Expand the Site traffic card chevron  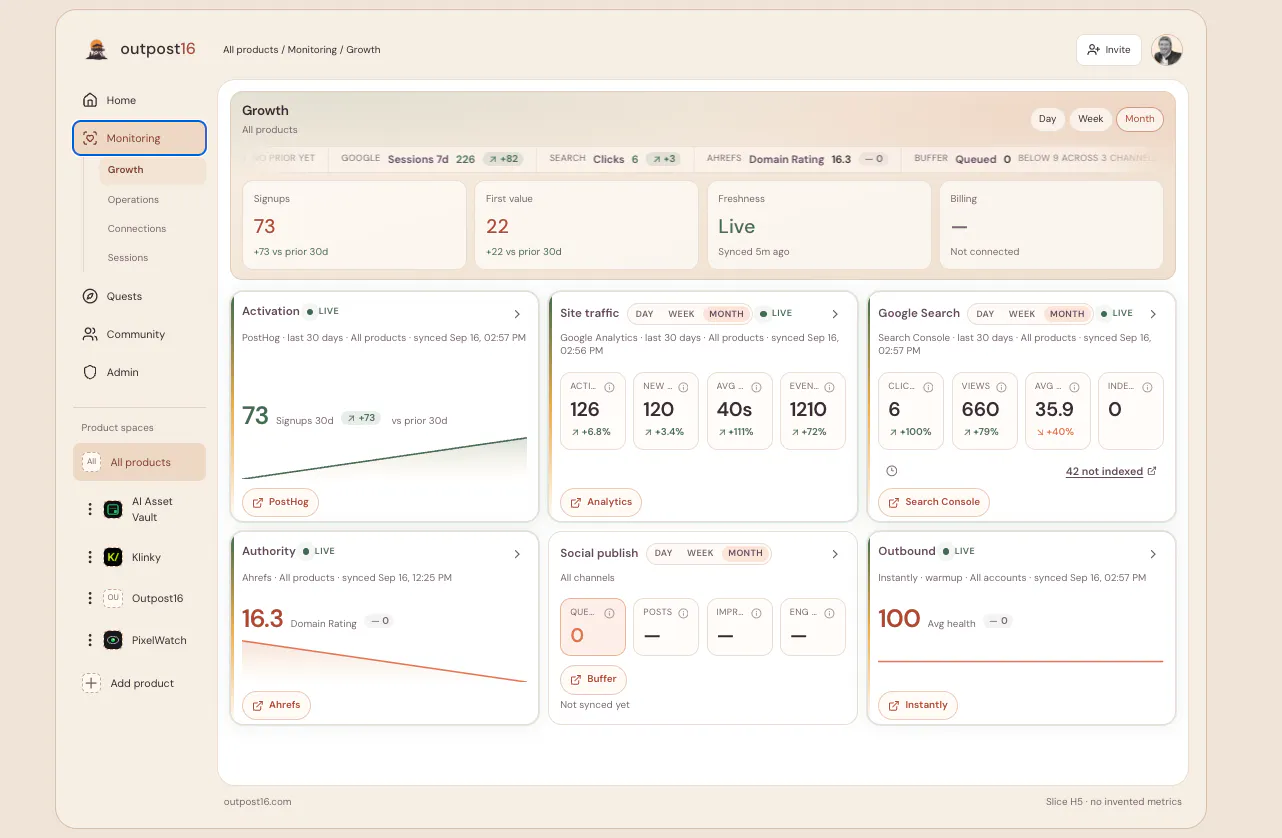pos(835,314)
